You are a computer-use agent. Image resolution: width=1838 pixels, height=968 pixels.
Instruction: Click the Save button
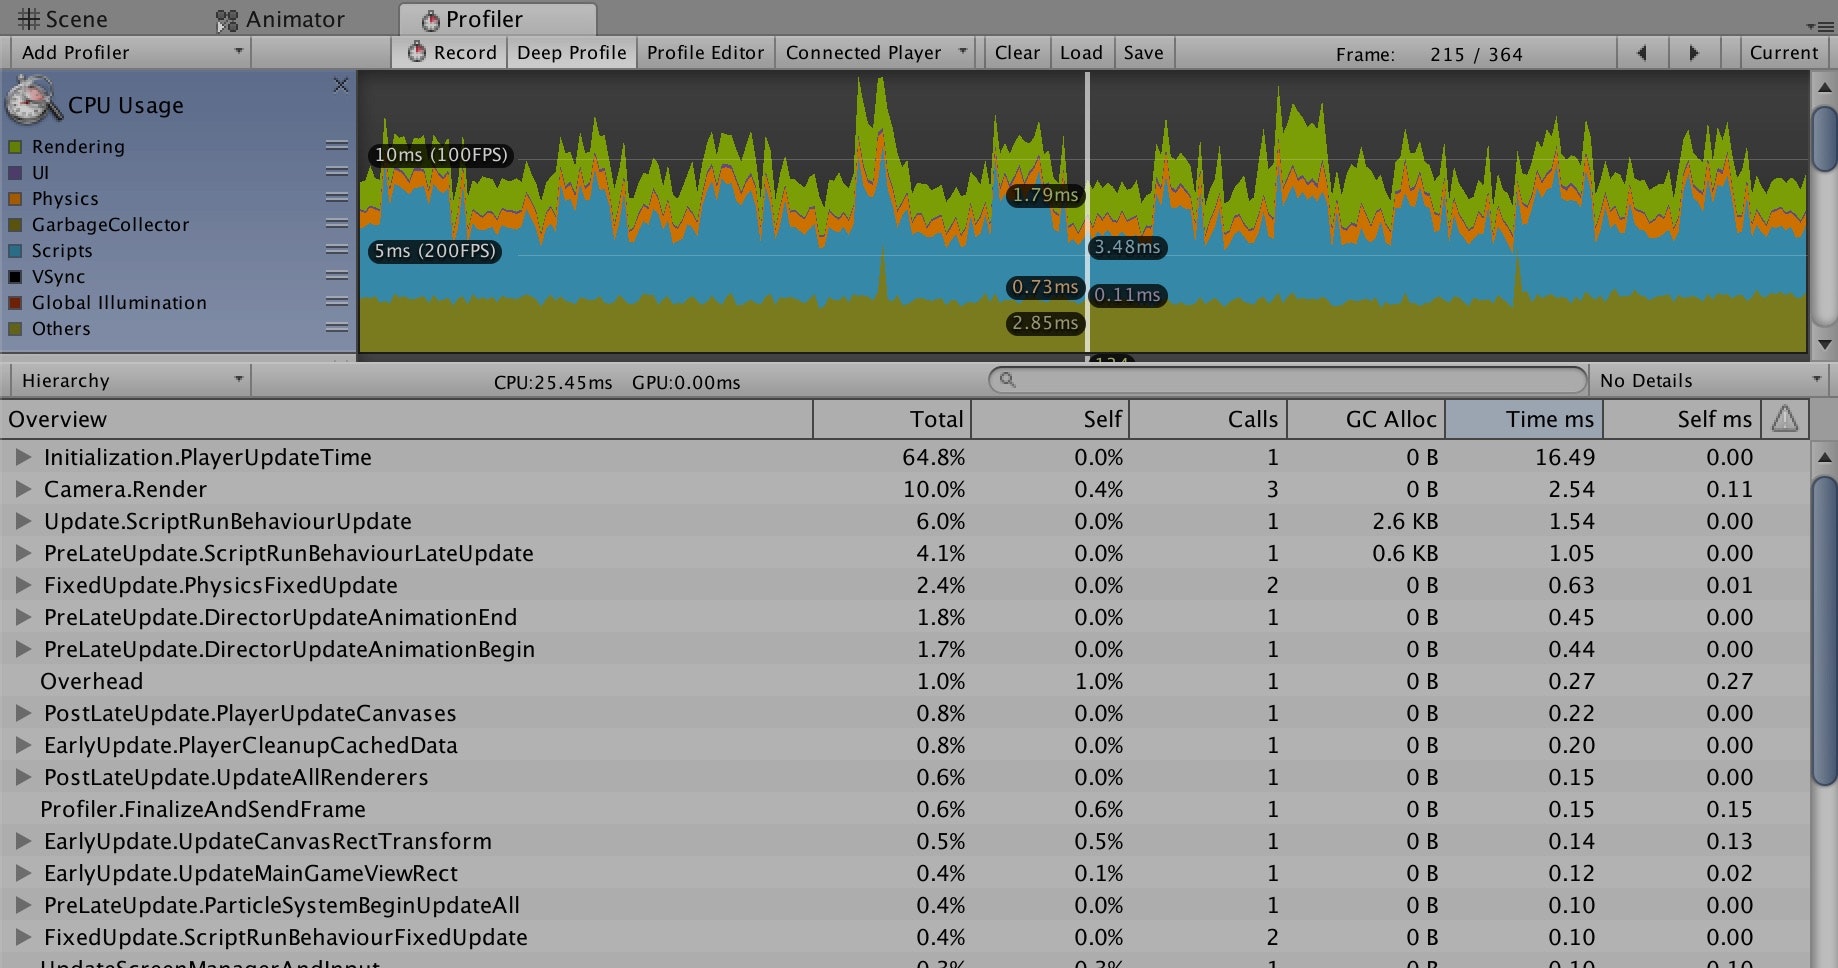pos(1143,53)
